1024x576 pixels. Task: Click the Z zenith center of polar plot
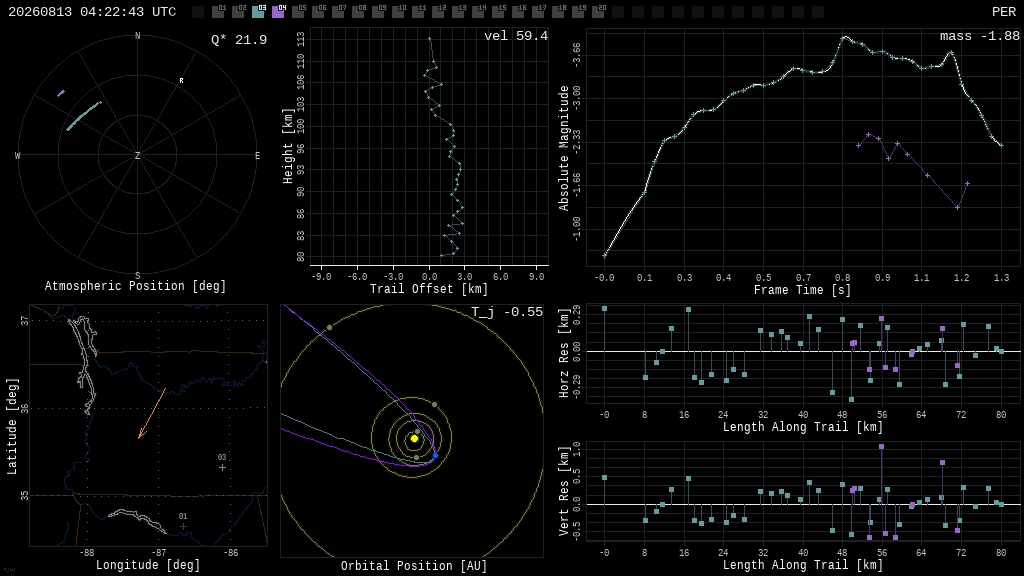point(137,155)
